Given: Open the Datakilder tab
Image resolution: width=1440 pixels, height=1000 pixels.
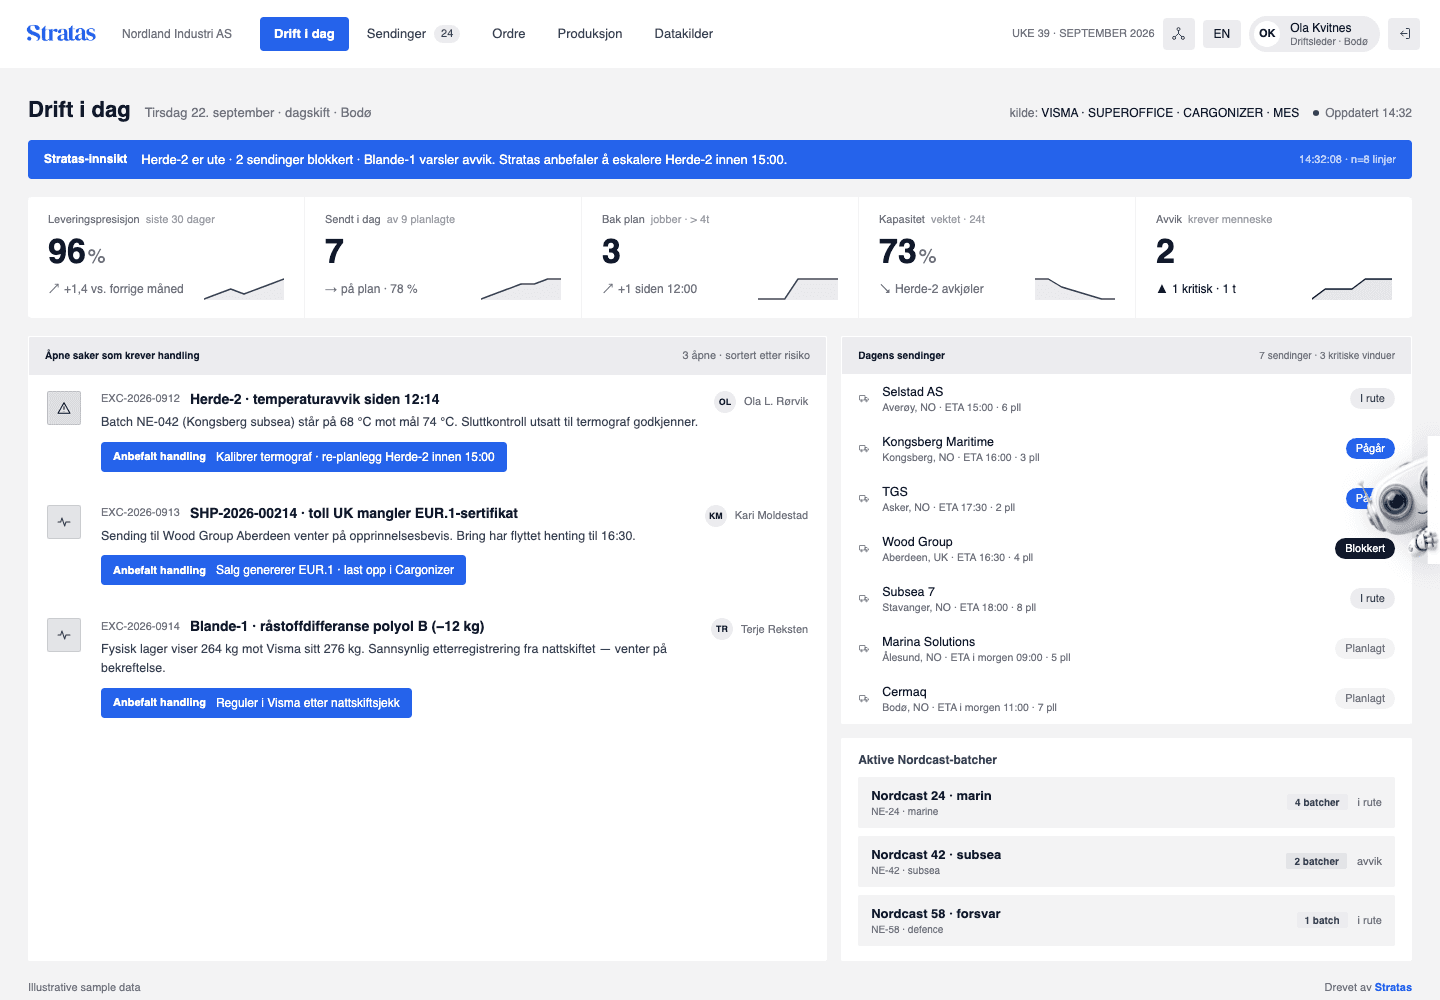Looking at the screenshot, I should click(684, 34).
